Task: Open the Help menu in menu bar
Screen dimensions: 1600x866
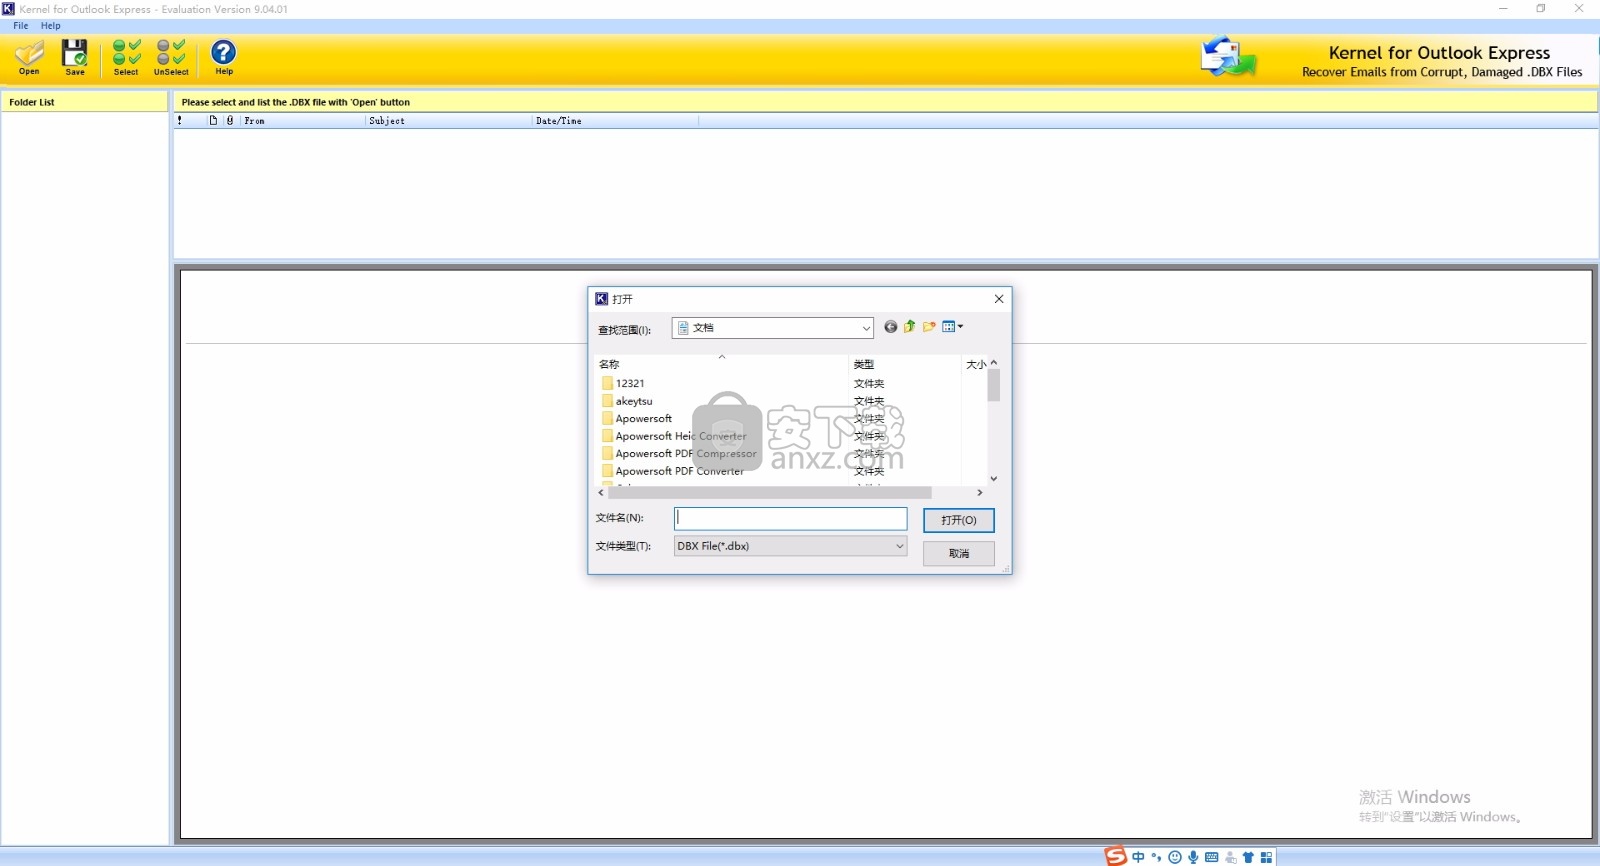Action: tap(51, 26)
